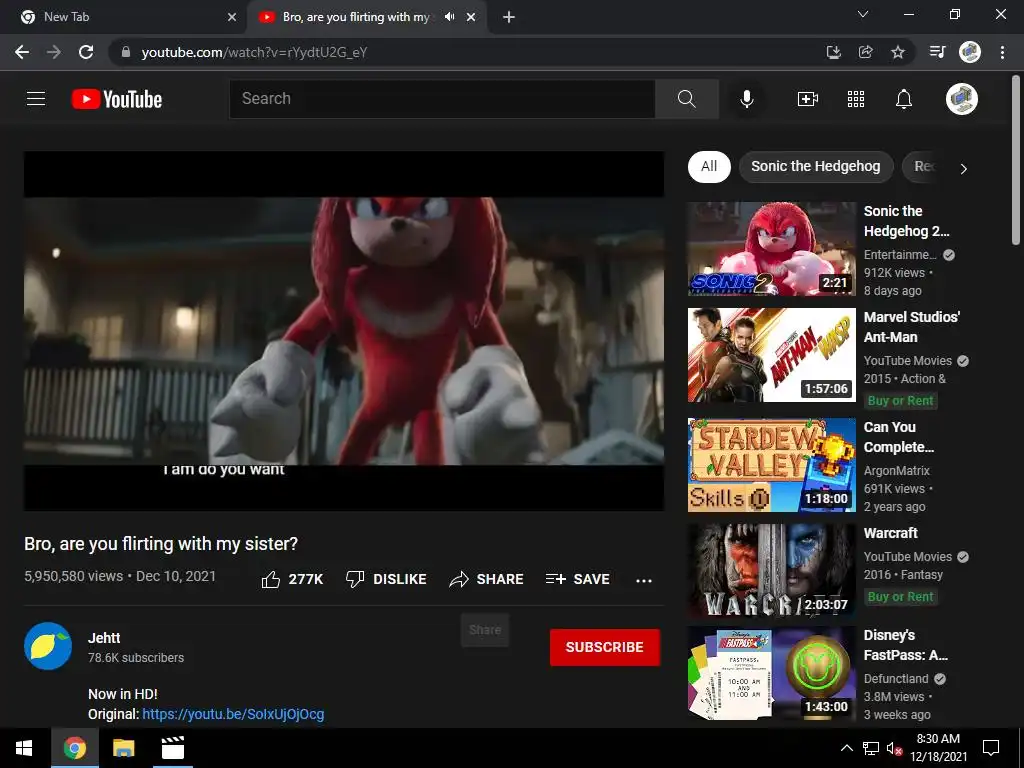Play or pause the video player
The image size is (1024, 768).
tap(344, 331)
